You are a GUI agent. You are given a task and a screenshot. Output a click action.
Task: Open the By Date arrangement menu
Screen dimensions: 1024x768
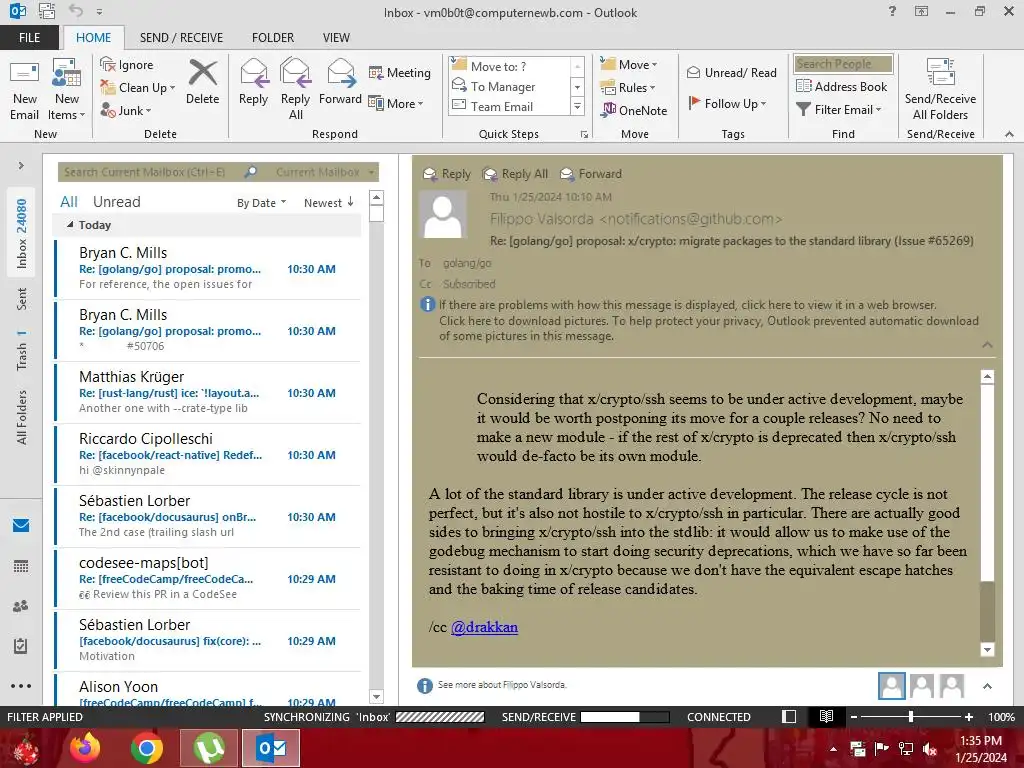[261, 203]
